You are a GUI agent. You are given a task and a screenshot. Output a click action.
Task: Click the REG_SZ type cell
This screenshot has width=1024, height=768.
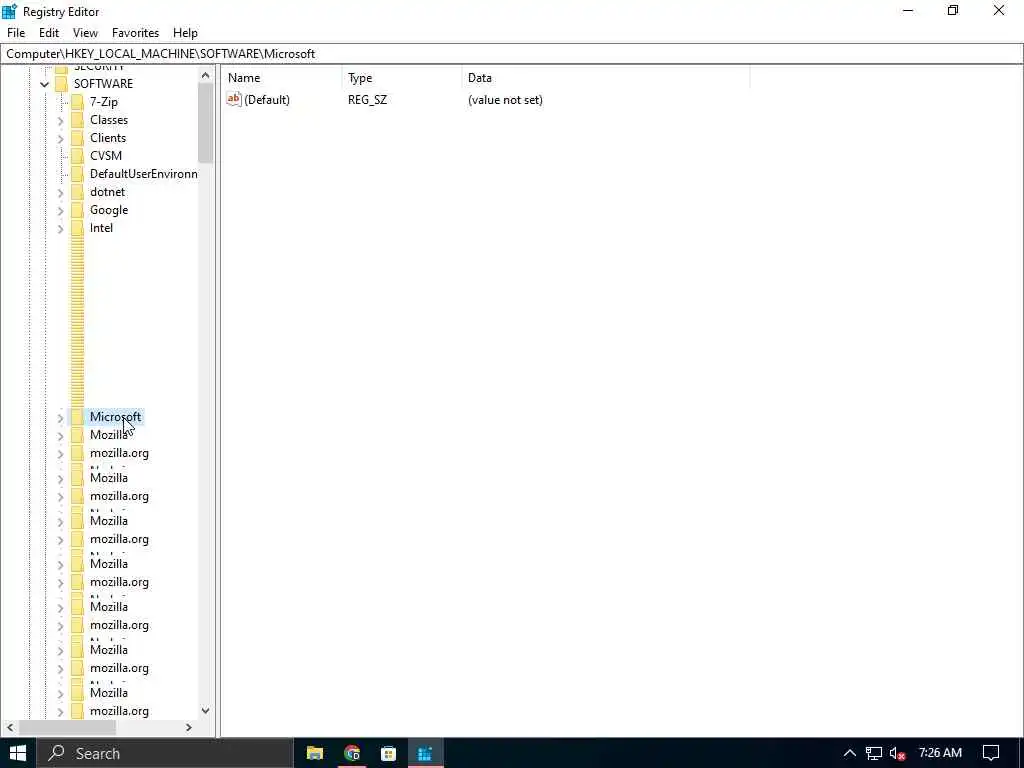click(367, 100)
